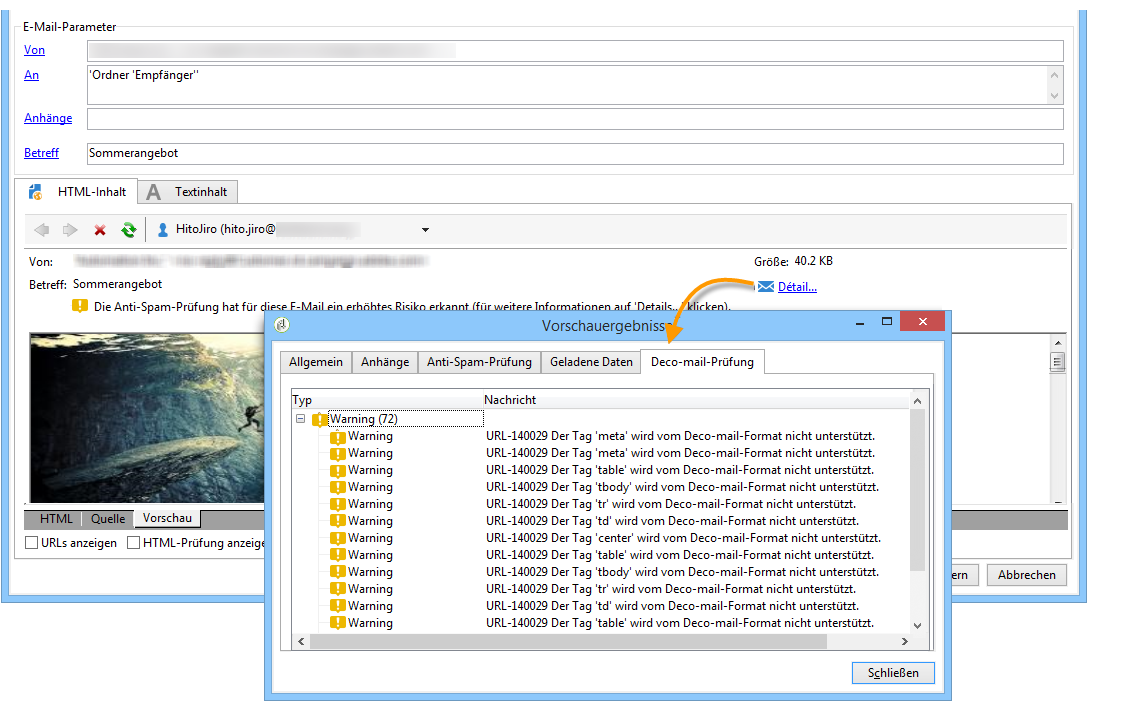Click the email preview image thumbnail
The width and height of the screenshot is (1121, 716).
coord(147,418)
